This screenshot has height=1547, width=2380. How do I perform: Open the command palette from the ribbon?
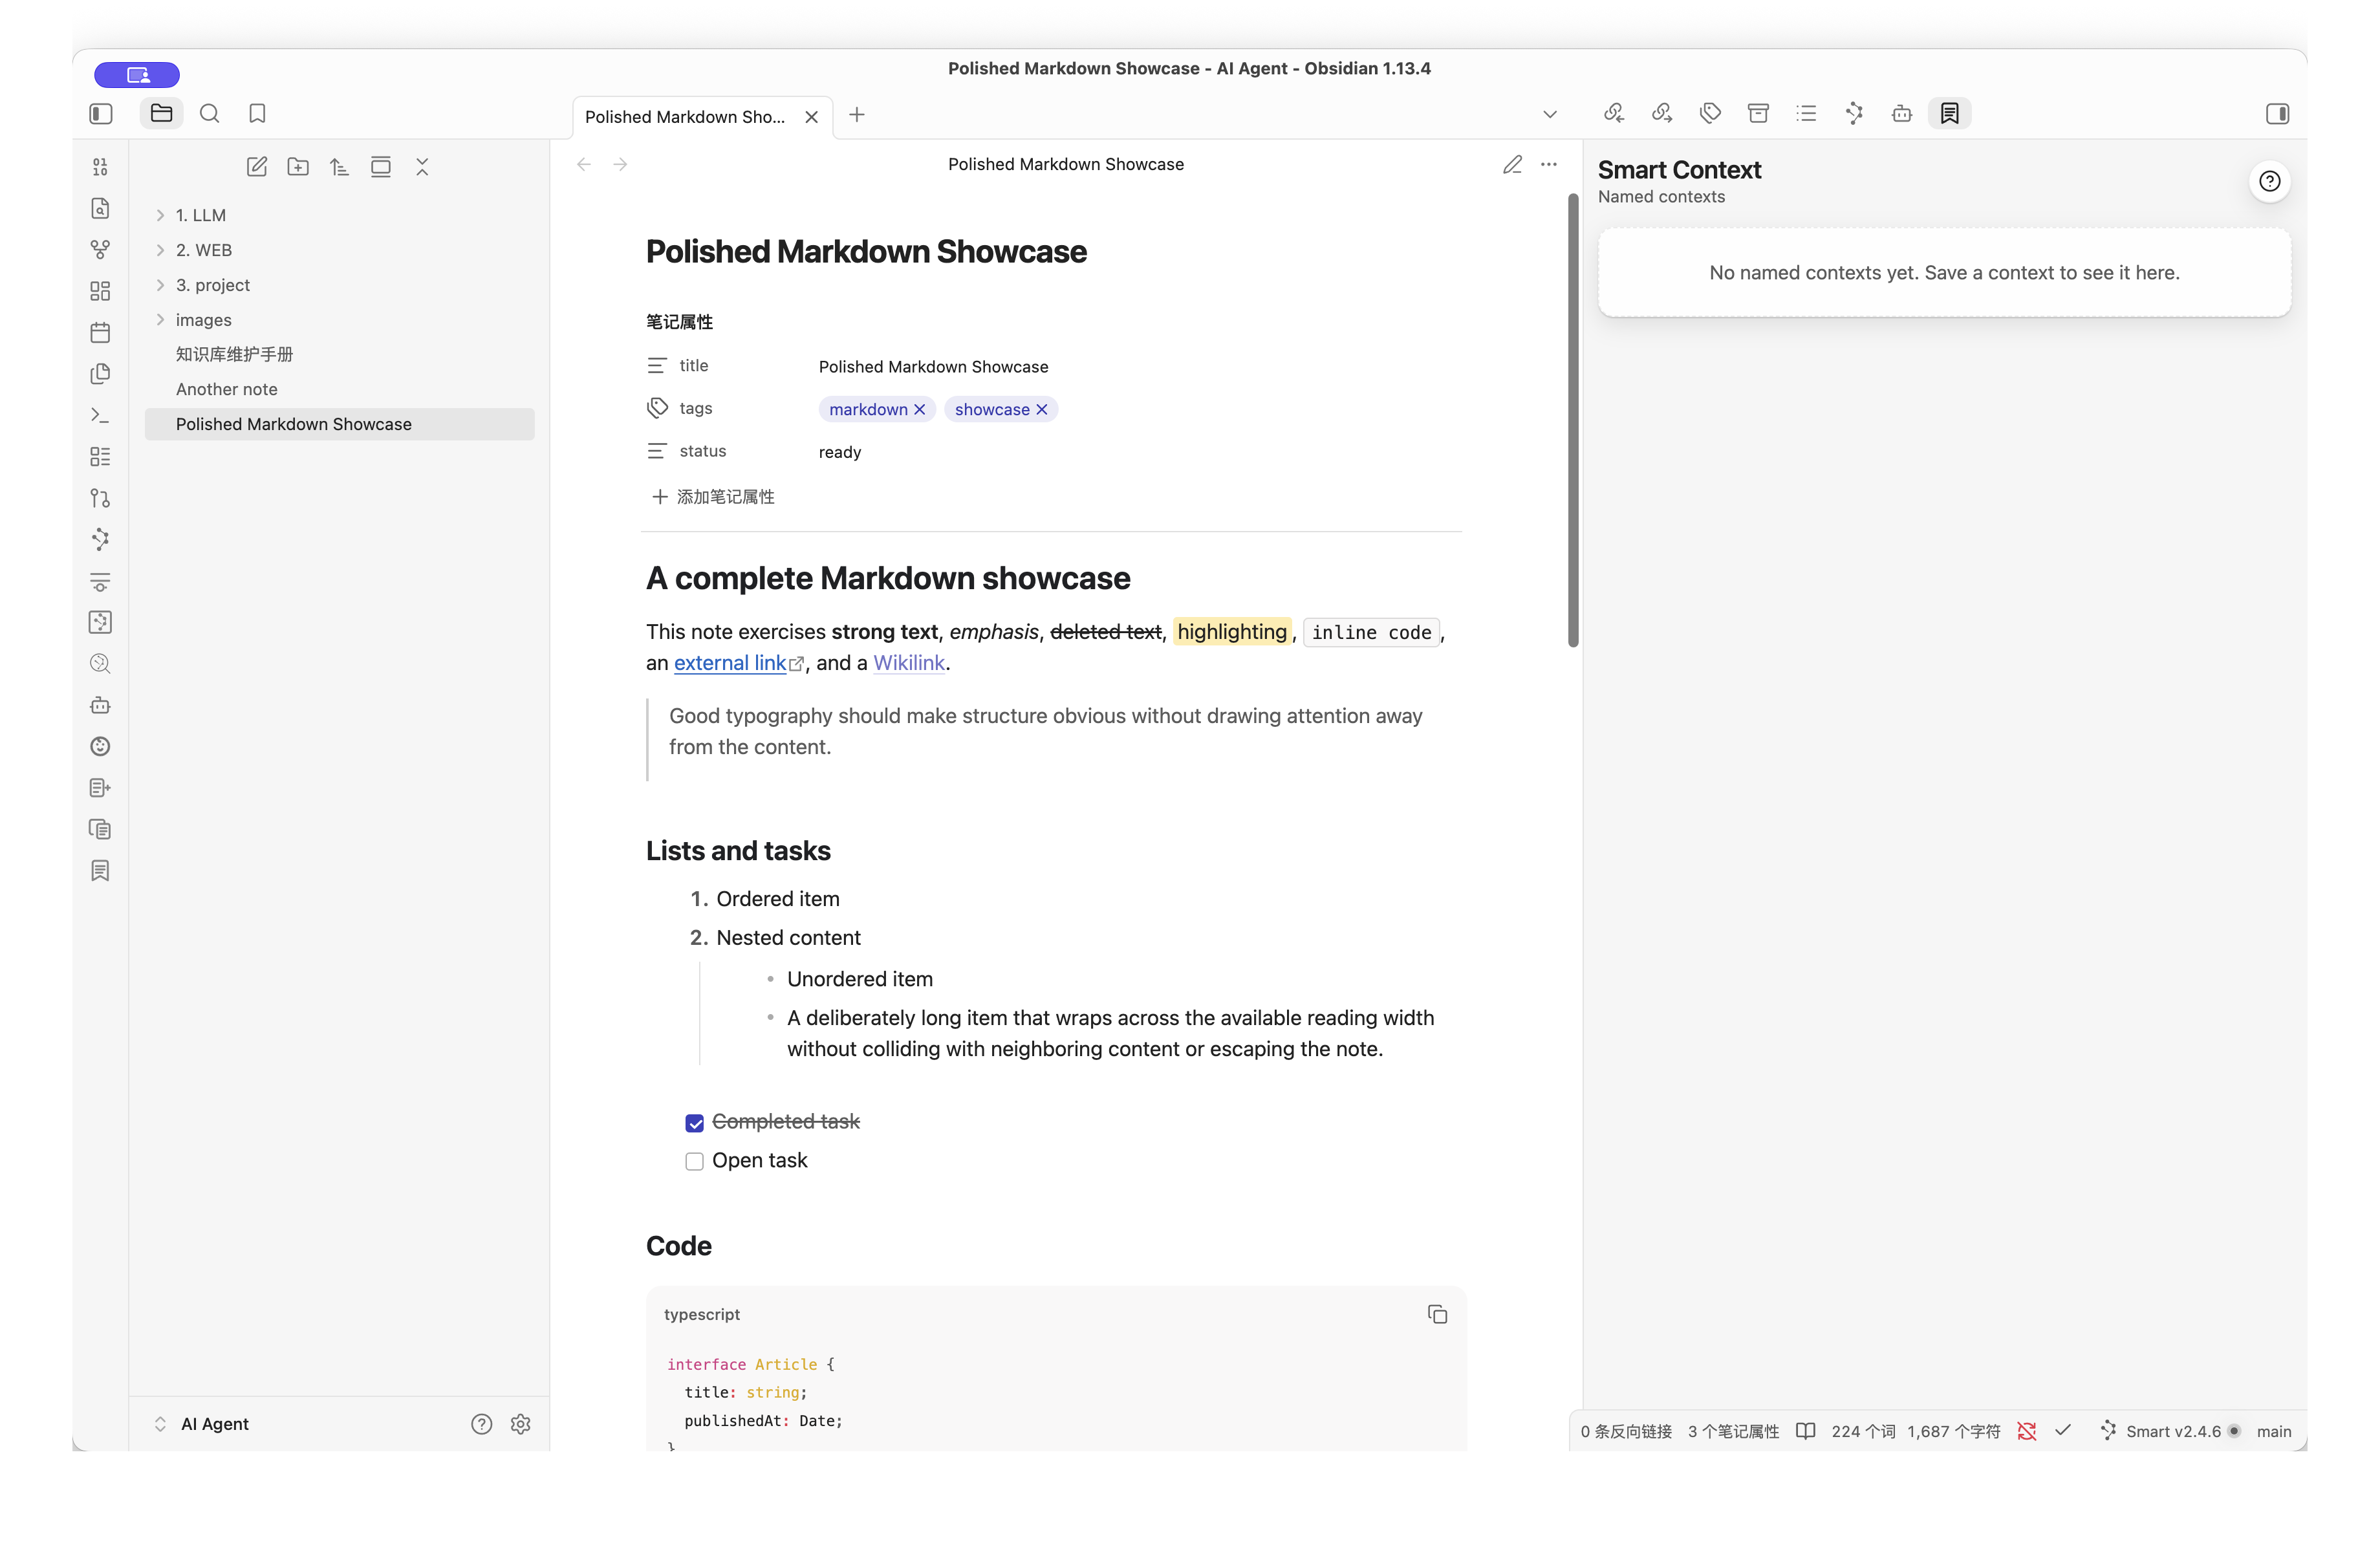click(100, 415)
